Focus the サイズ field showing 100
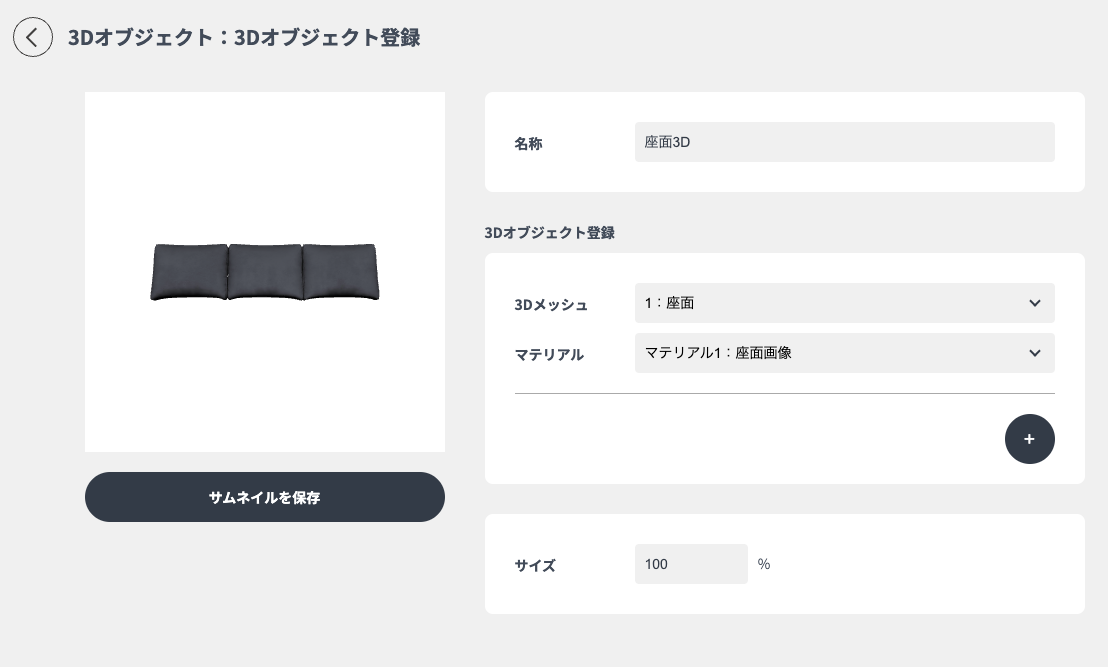Screen dimensions: 1108x667 691,564
